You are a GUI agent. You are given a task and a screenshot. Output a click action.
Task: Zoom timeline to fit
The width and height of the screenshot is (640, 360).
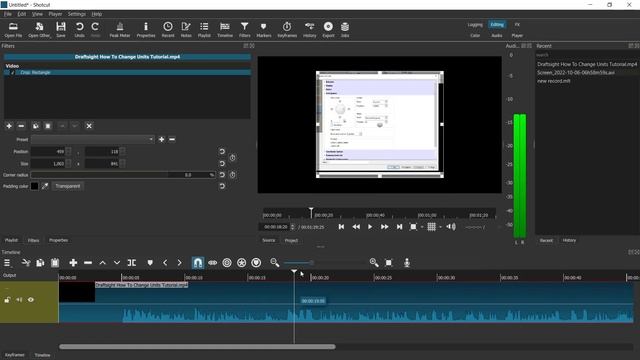click(x=389, y=263)
